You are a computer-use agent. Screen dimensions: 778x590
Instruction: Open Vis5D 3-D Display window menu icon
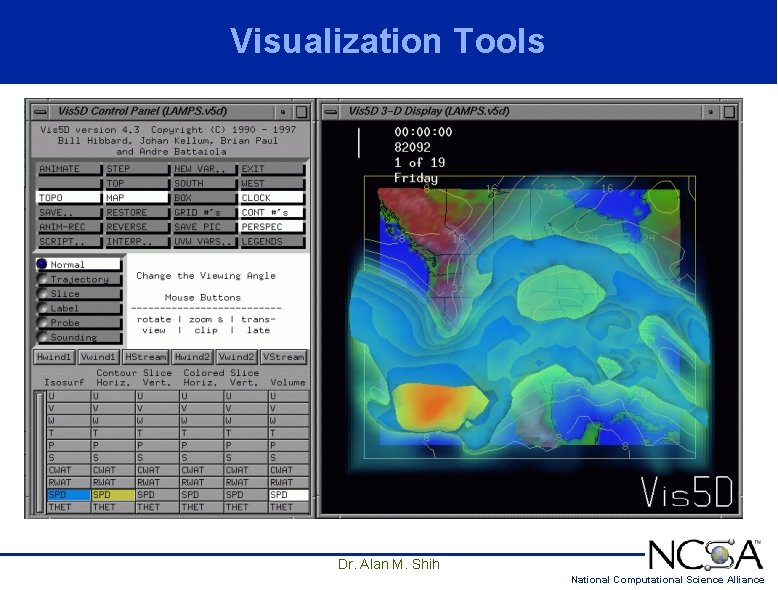click(331, 112)
